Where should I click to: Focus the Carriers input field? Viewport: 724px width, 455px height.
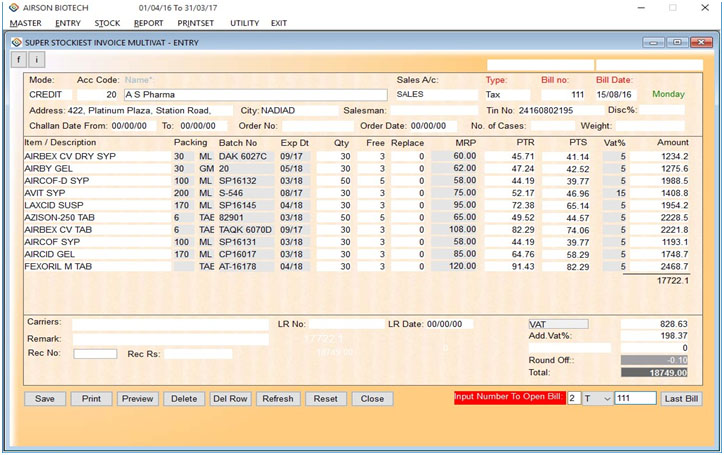(170, 324)
